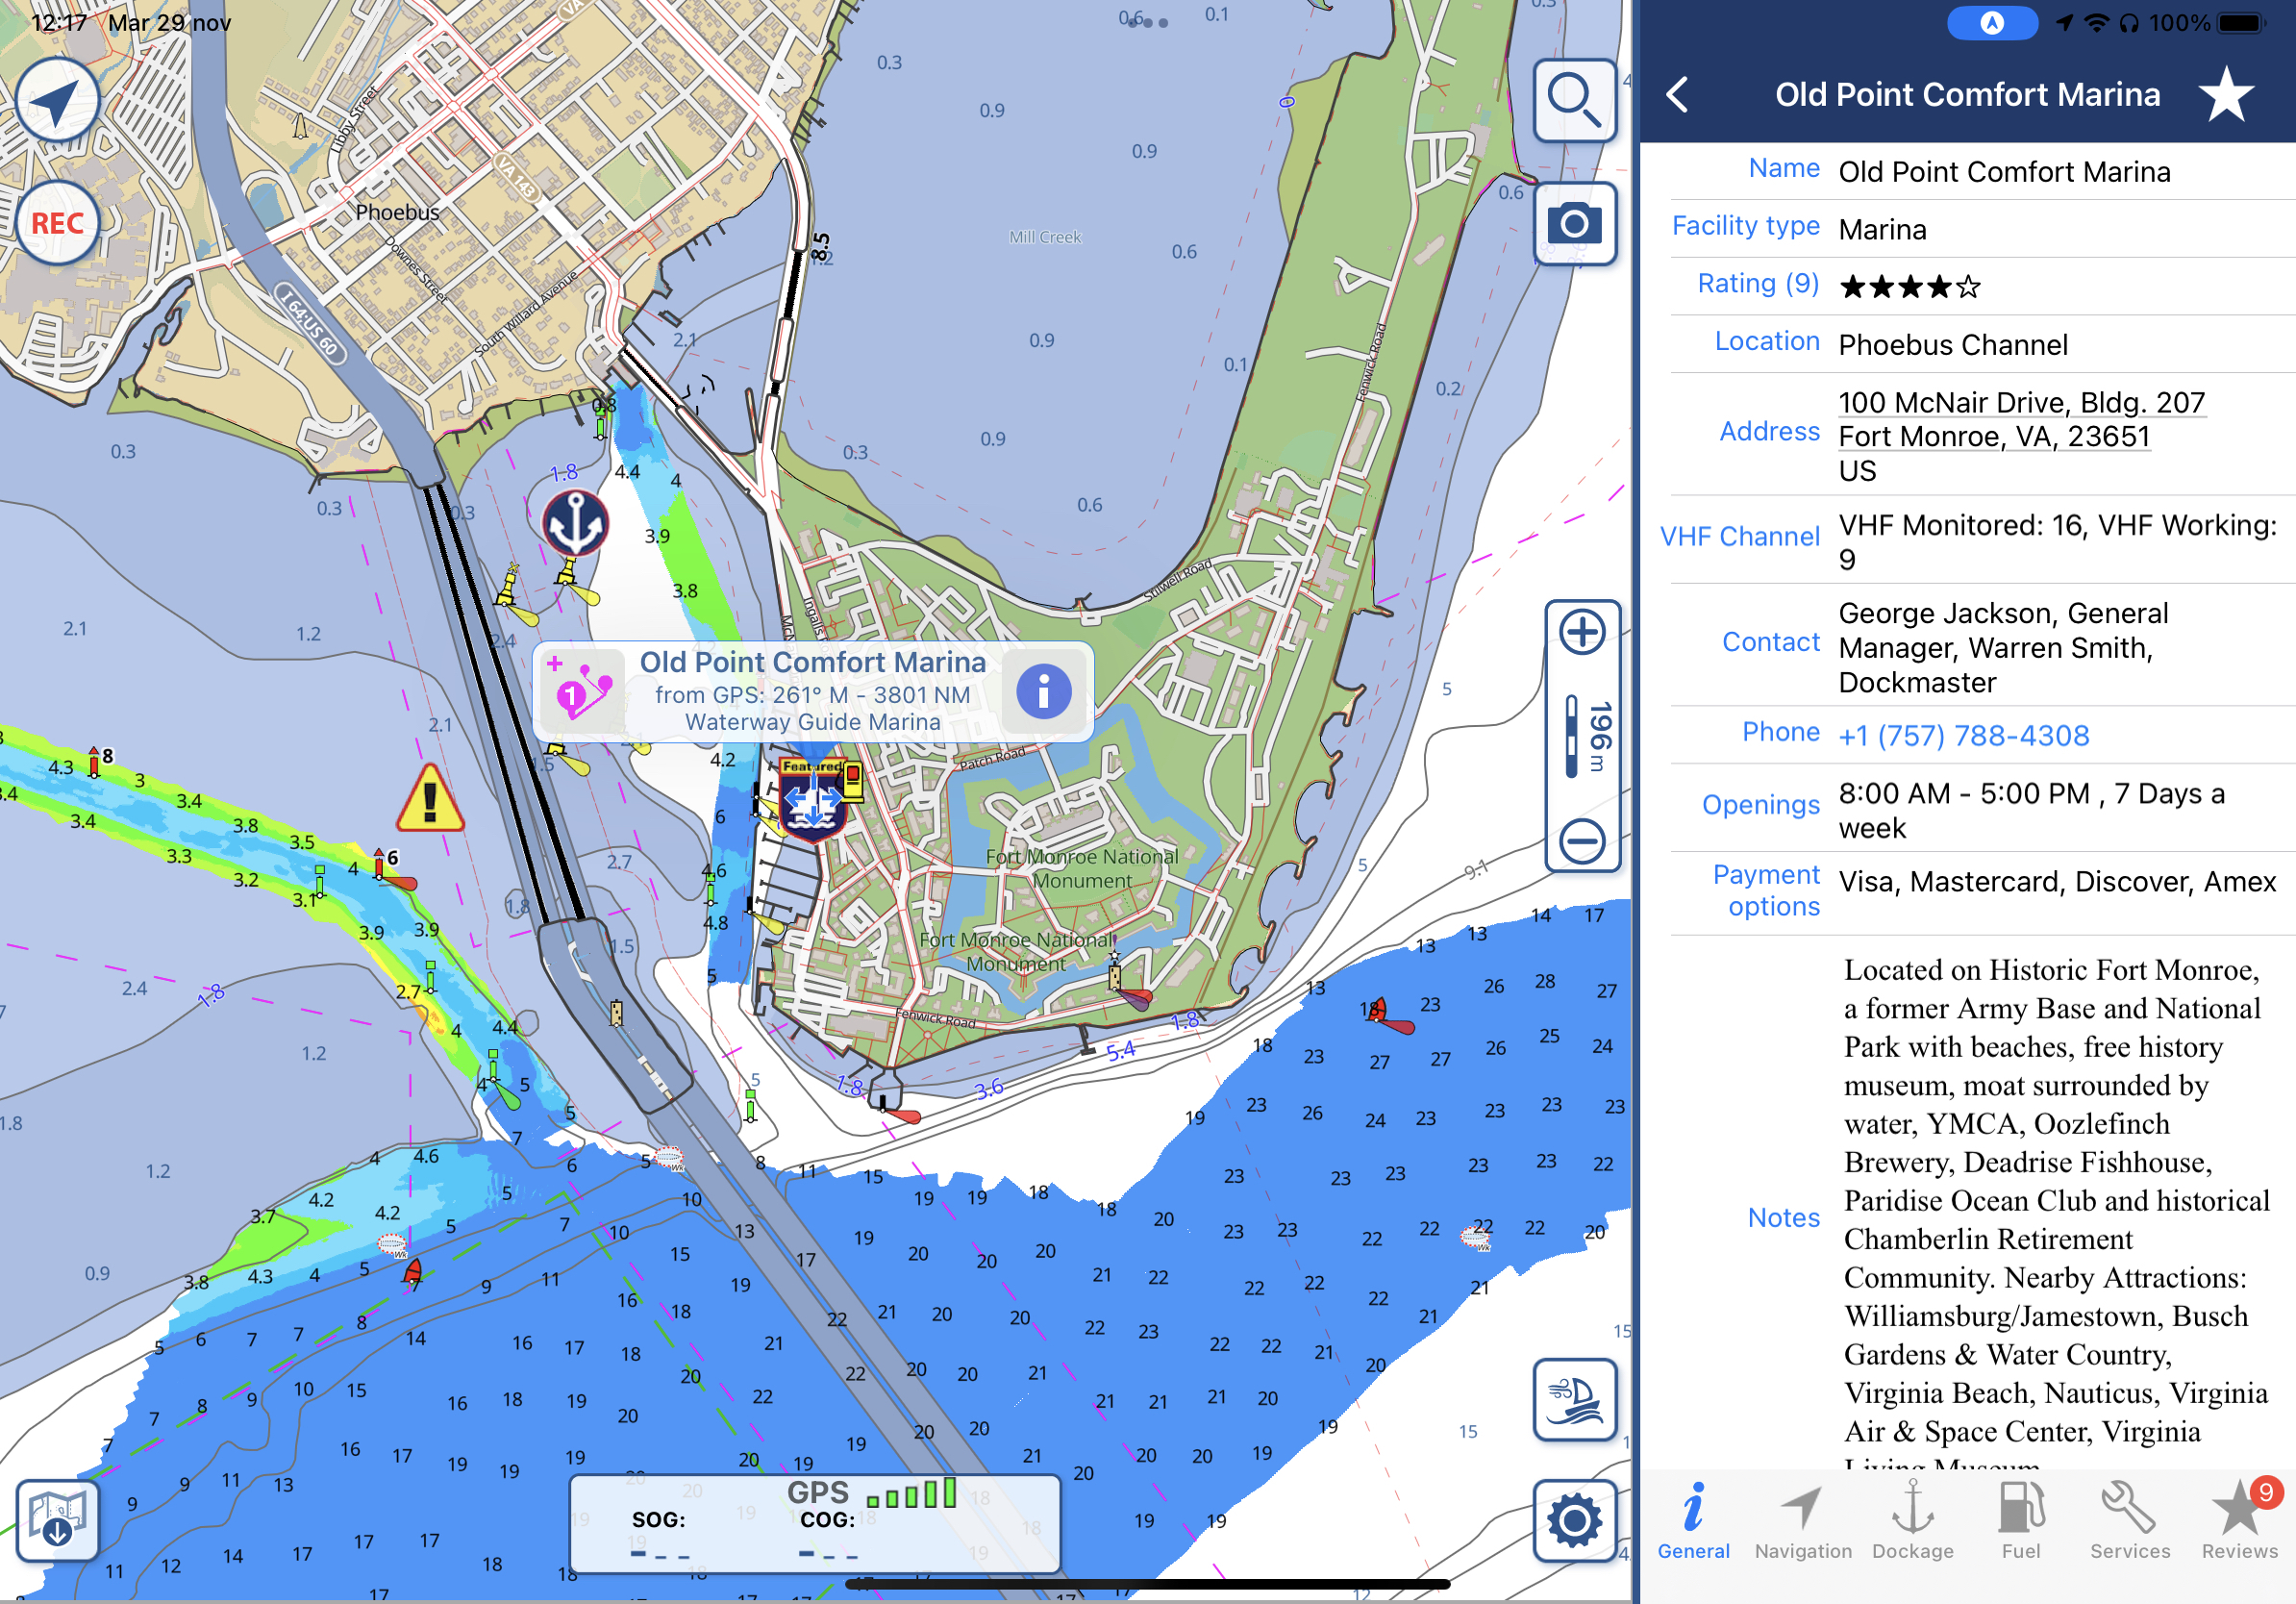Switch to the Services tab
The image size is (2296, 1604).
pyautogui.click(x=2130, y=1521)
